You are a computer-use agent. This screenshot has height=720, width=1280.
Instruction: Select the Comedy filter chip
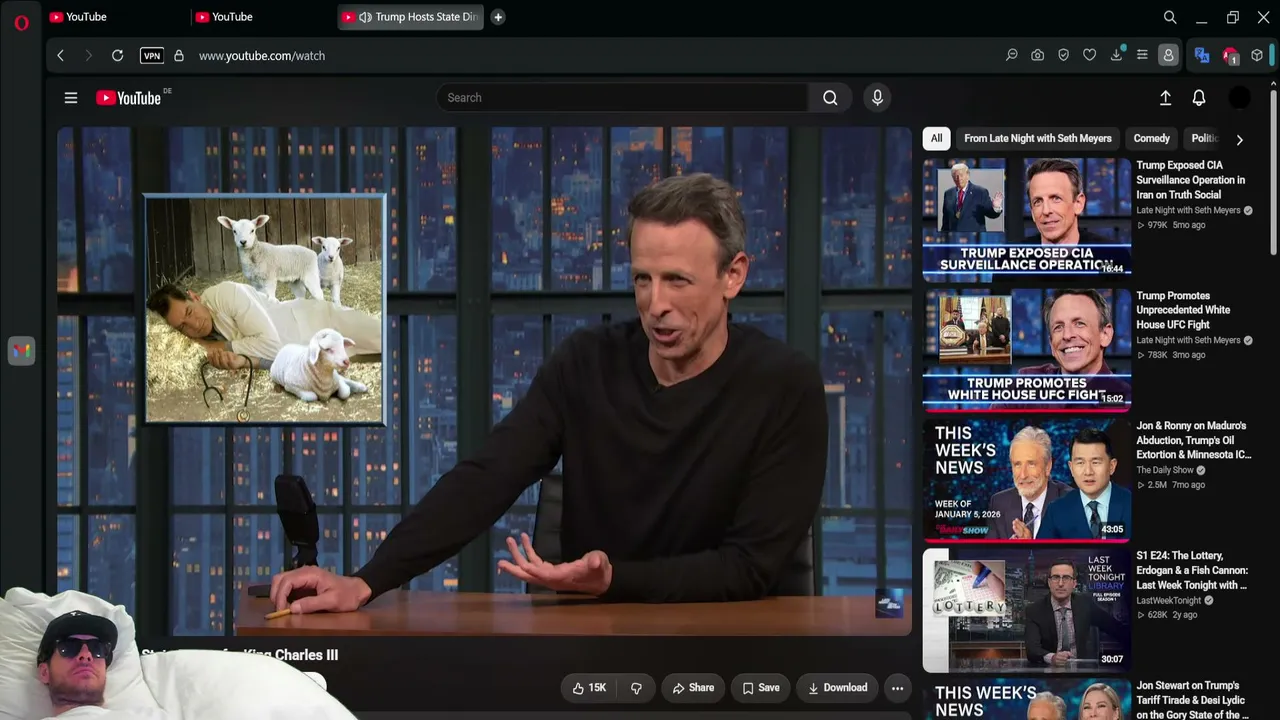pyautogui.click(x=1151, y=138)
